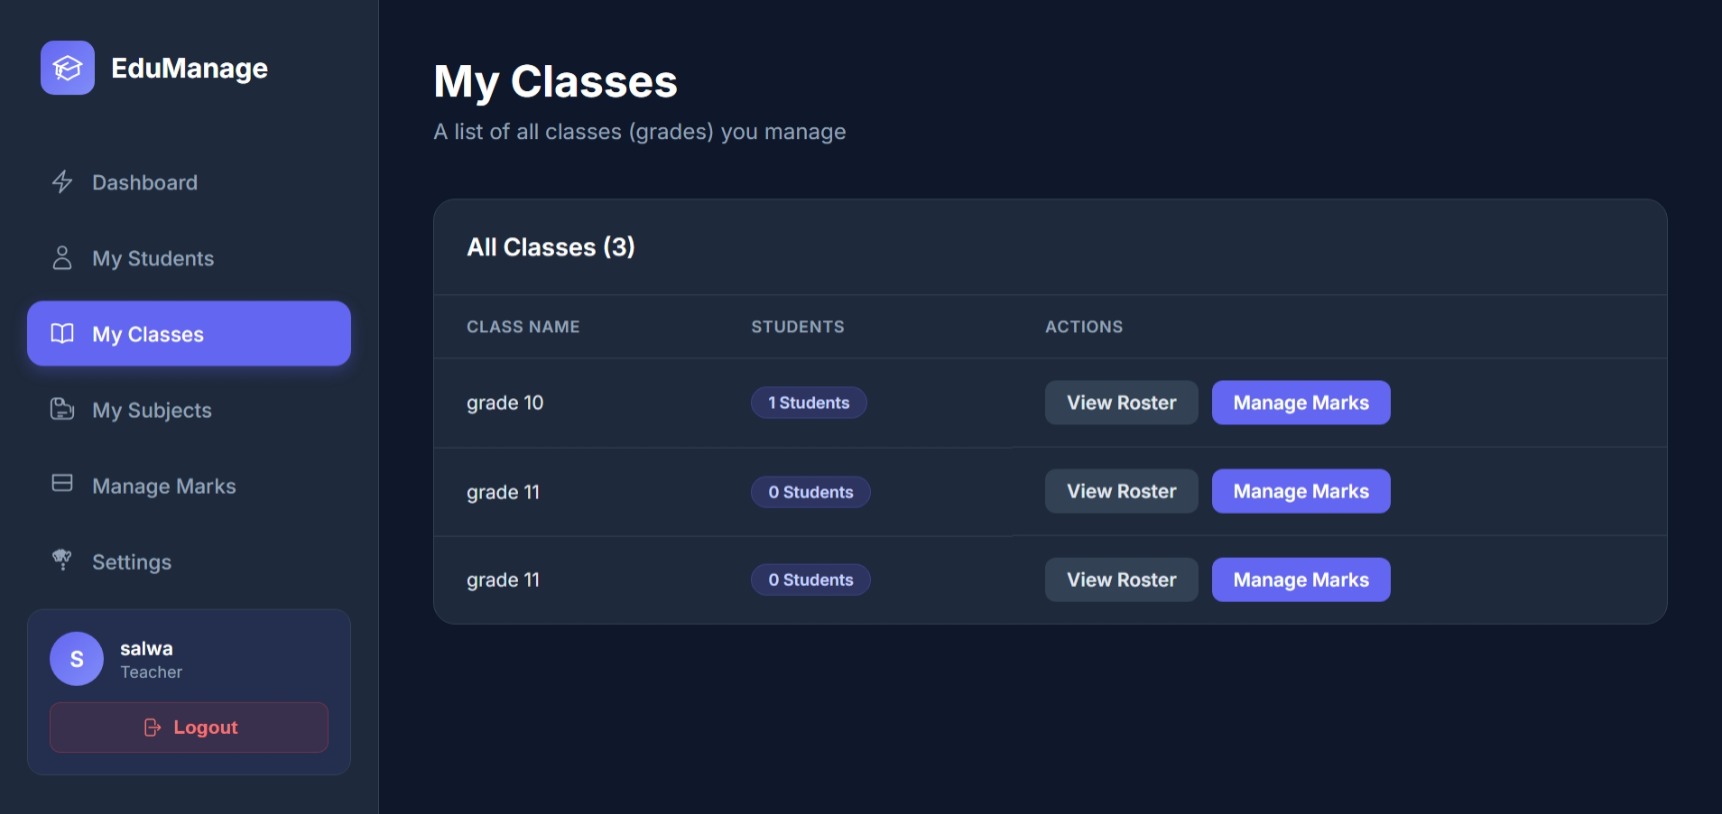Open the Dashboard menu item
1722x814 pixels.
tap(145, 183)
